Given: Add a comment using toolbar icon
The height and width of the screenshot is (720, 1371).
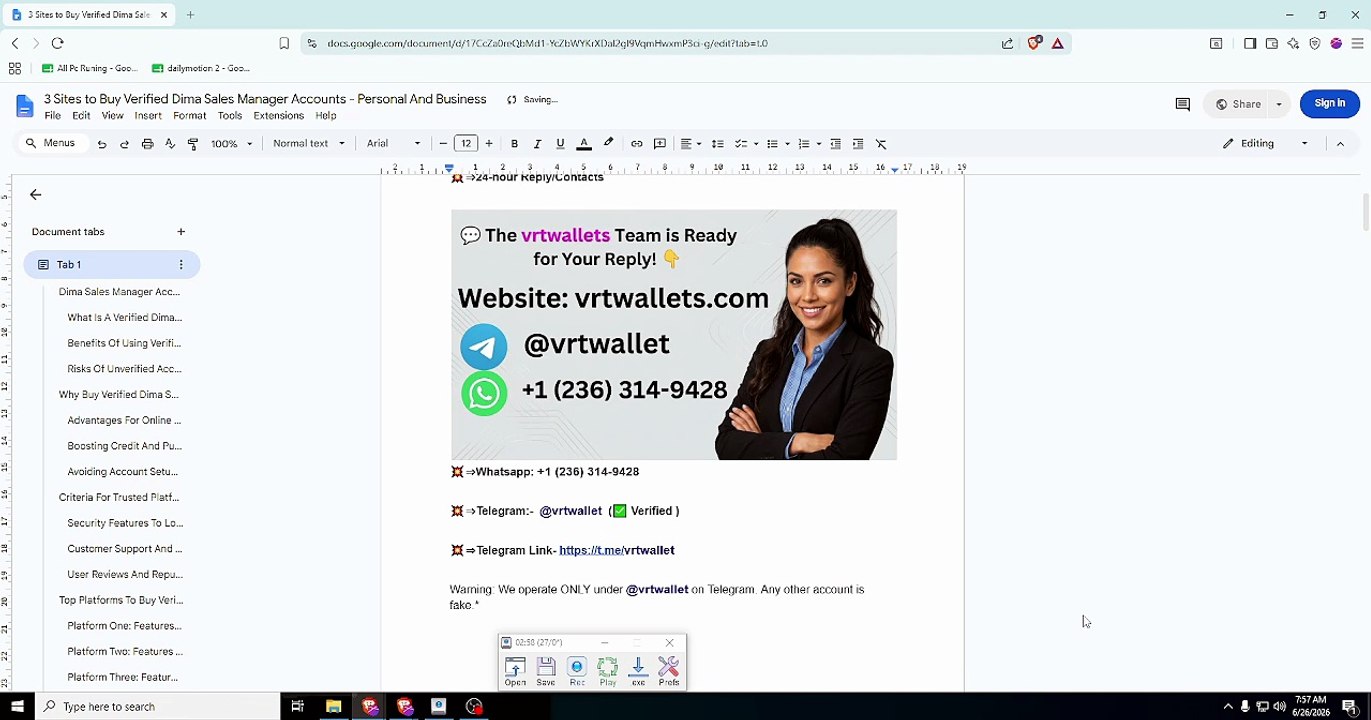Looking at the screenshot, I should point(660,144).
